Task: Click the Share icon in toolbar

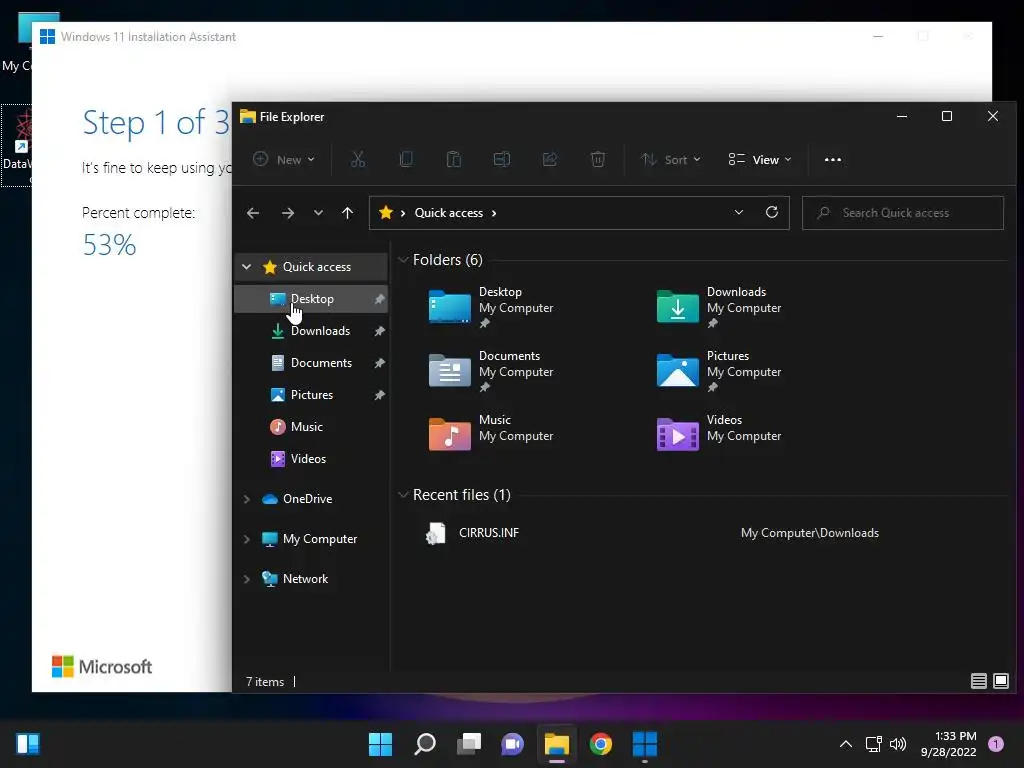Action: pyautogui.click(x=550, y=159)
